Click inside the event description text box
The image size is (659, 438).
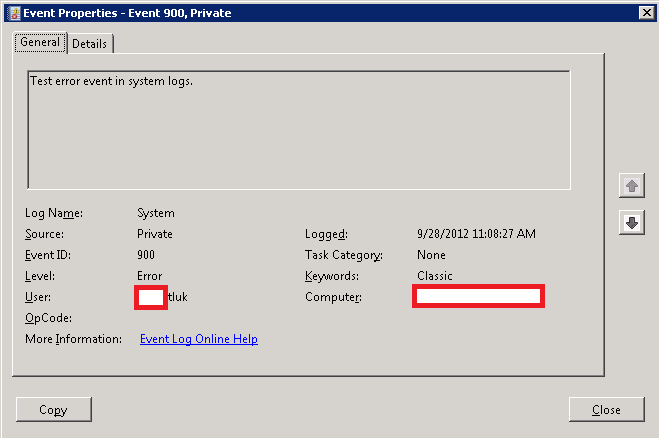tap(298, 129)
